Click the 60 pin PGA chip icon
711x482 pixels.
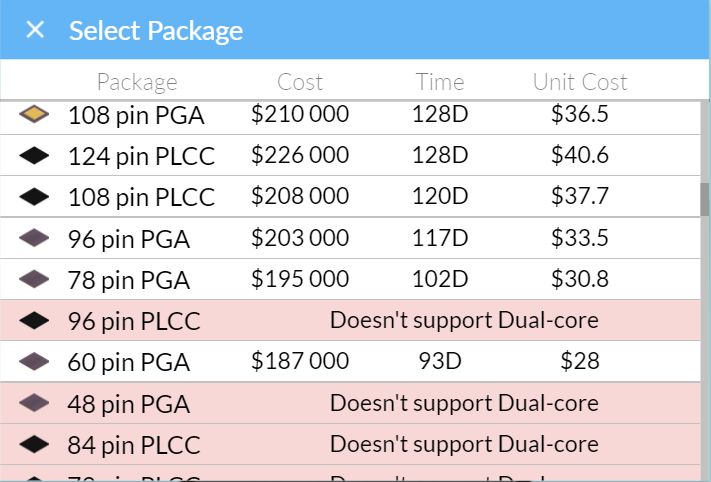[x=34, y=361]
